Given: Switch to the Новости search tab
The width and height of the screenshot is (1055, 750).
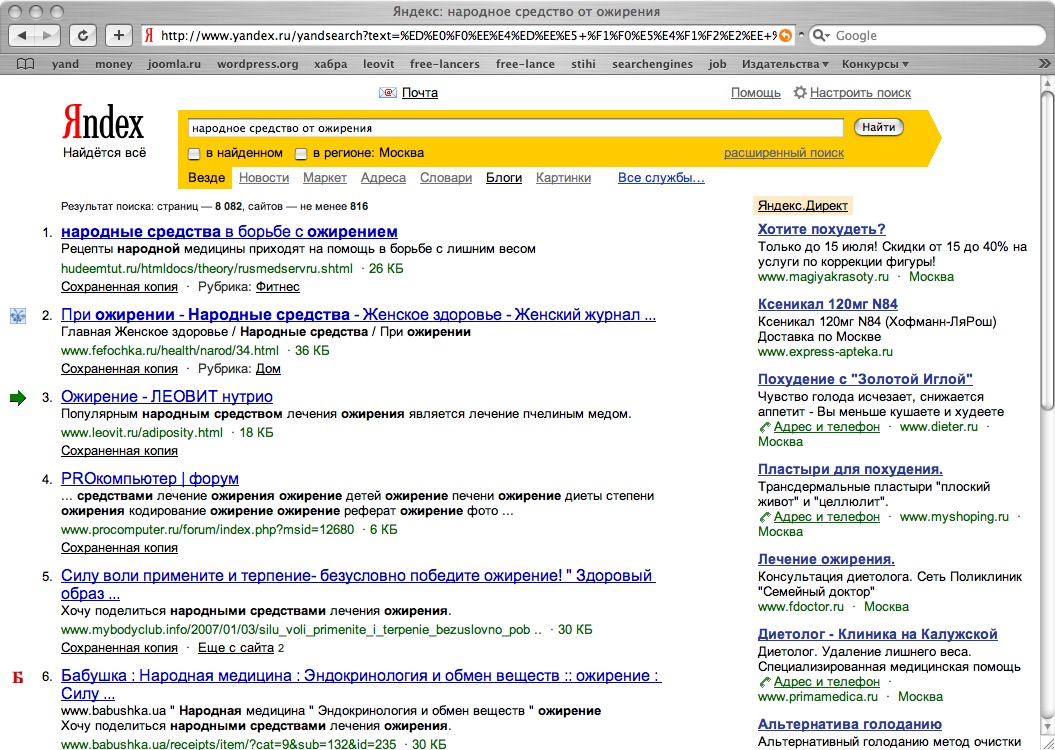Looking at the screenshot, I should coord(264,178).
